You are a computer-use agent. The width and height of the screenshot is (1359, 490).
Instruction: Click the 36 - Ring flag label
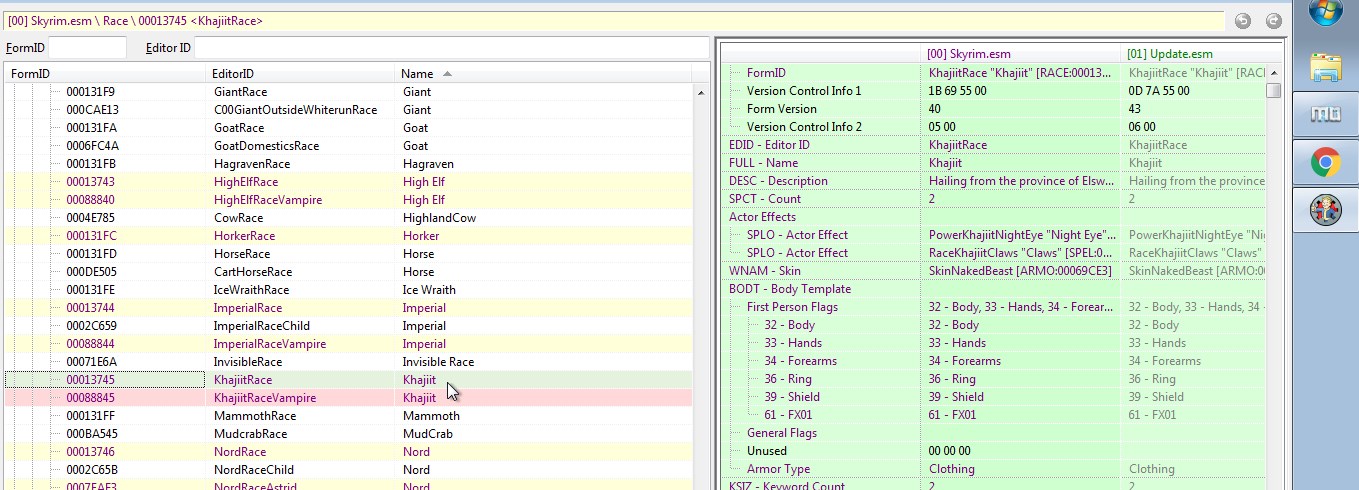[x=788, y=379]
